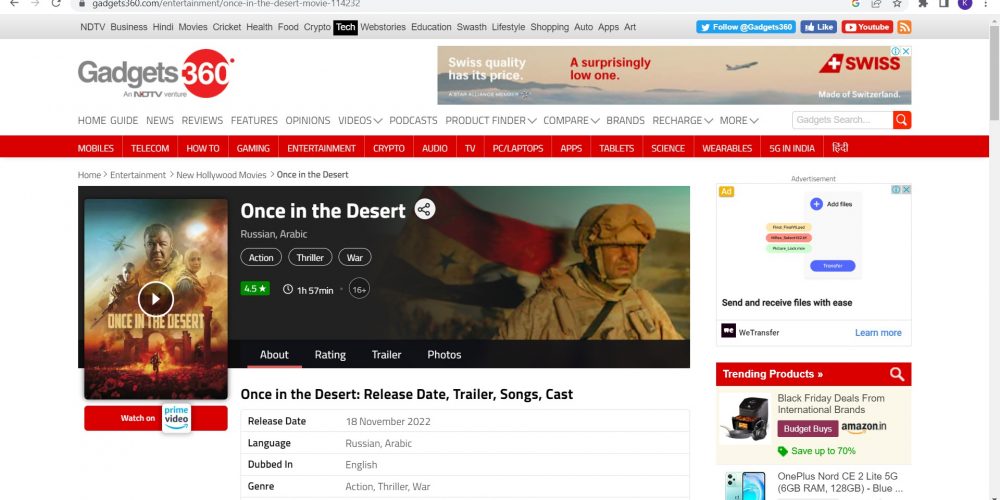The image size is (1000, 500).
Task: Click the 4.5 star rating badge
Action: (x=255, y=289)
